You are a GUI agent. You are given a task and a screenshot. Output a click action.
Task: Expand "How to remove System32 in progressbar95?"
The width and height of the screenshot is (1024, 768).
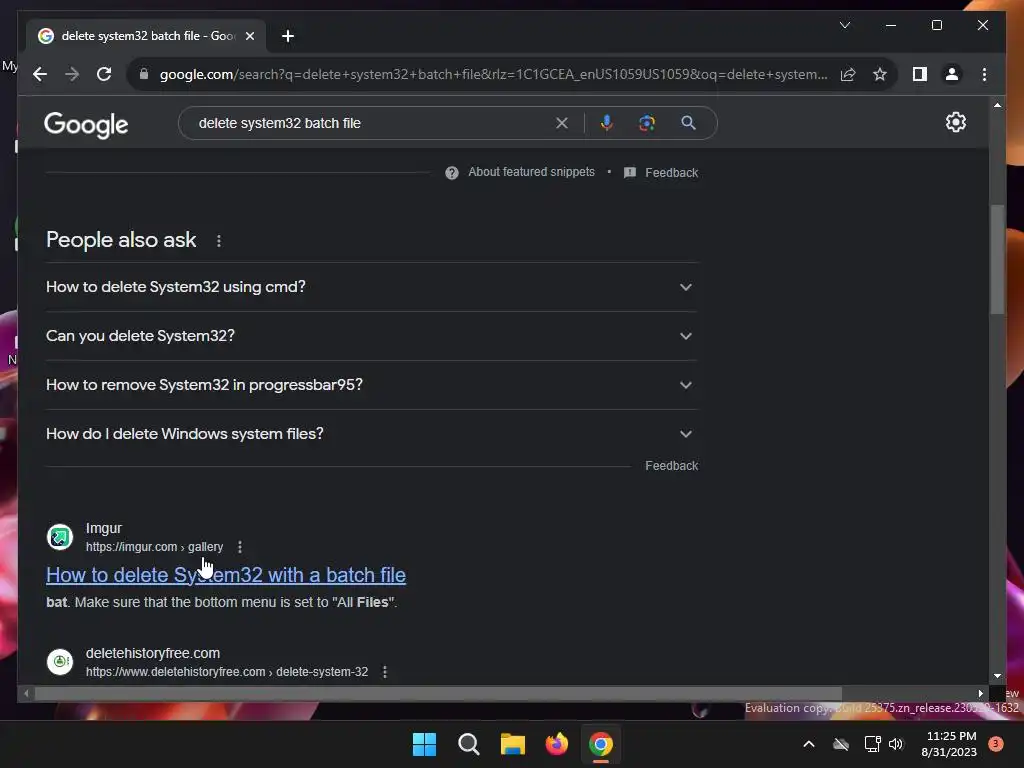pos(372,385)
